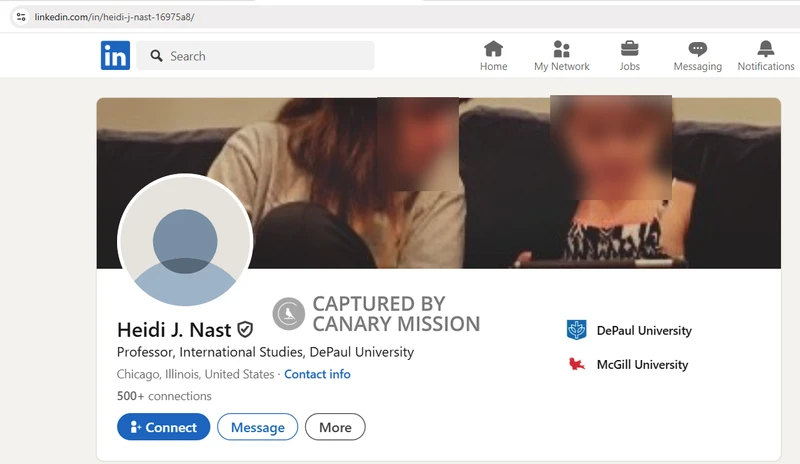800x464 pixels.
Task: Click the search magnifier icon
Action: [156, 56]
